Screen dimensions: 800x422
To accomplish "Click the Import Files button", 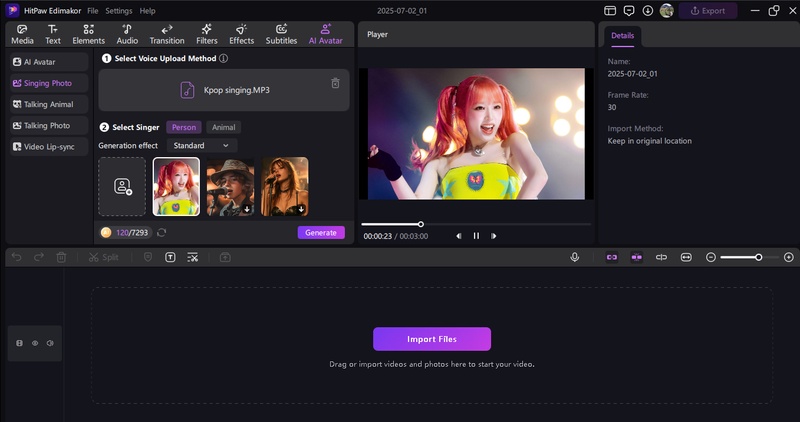I will (432, 339).
